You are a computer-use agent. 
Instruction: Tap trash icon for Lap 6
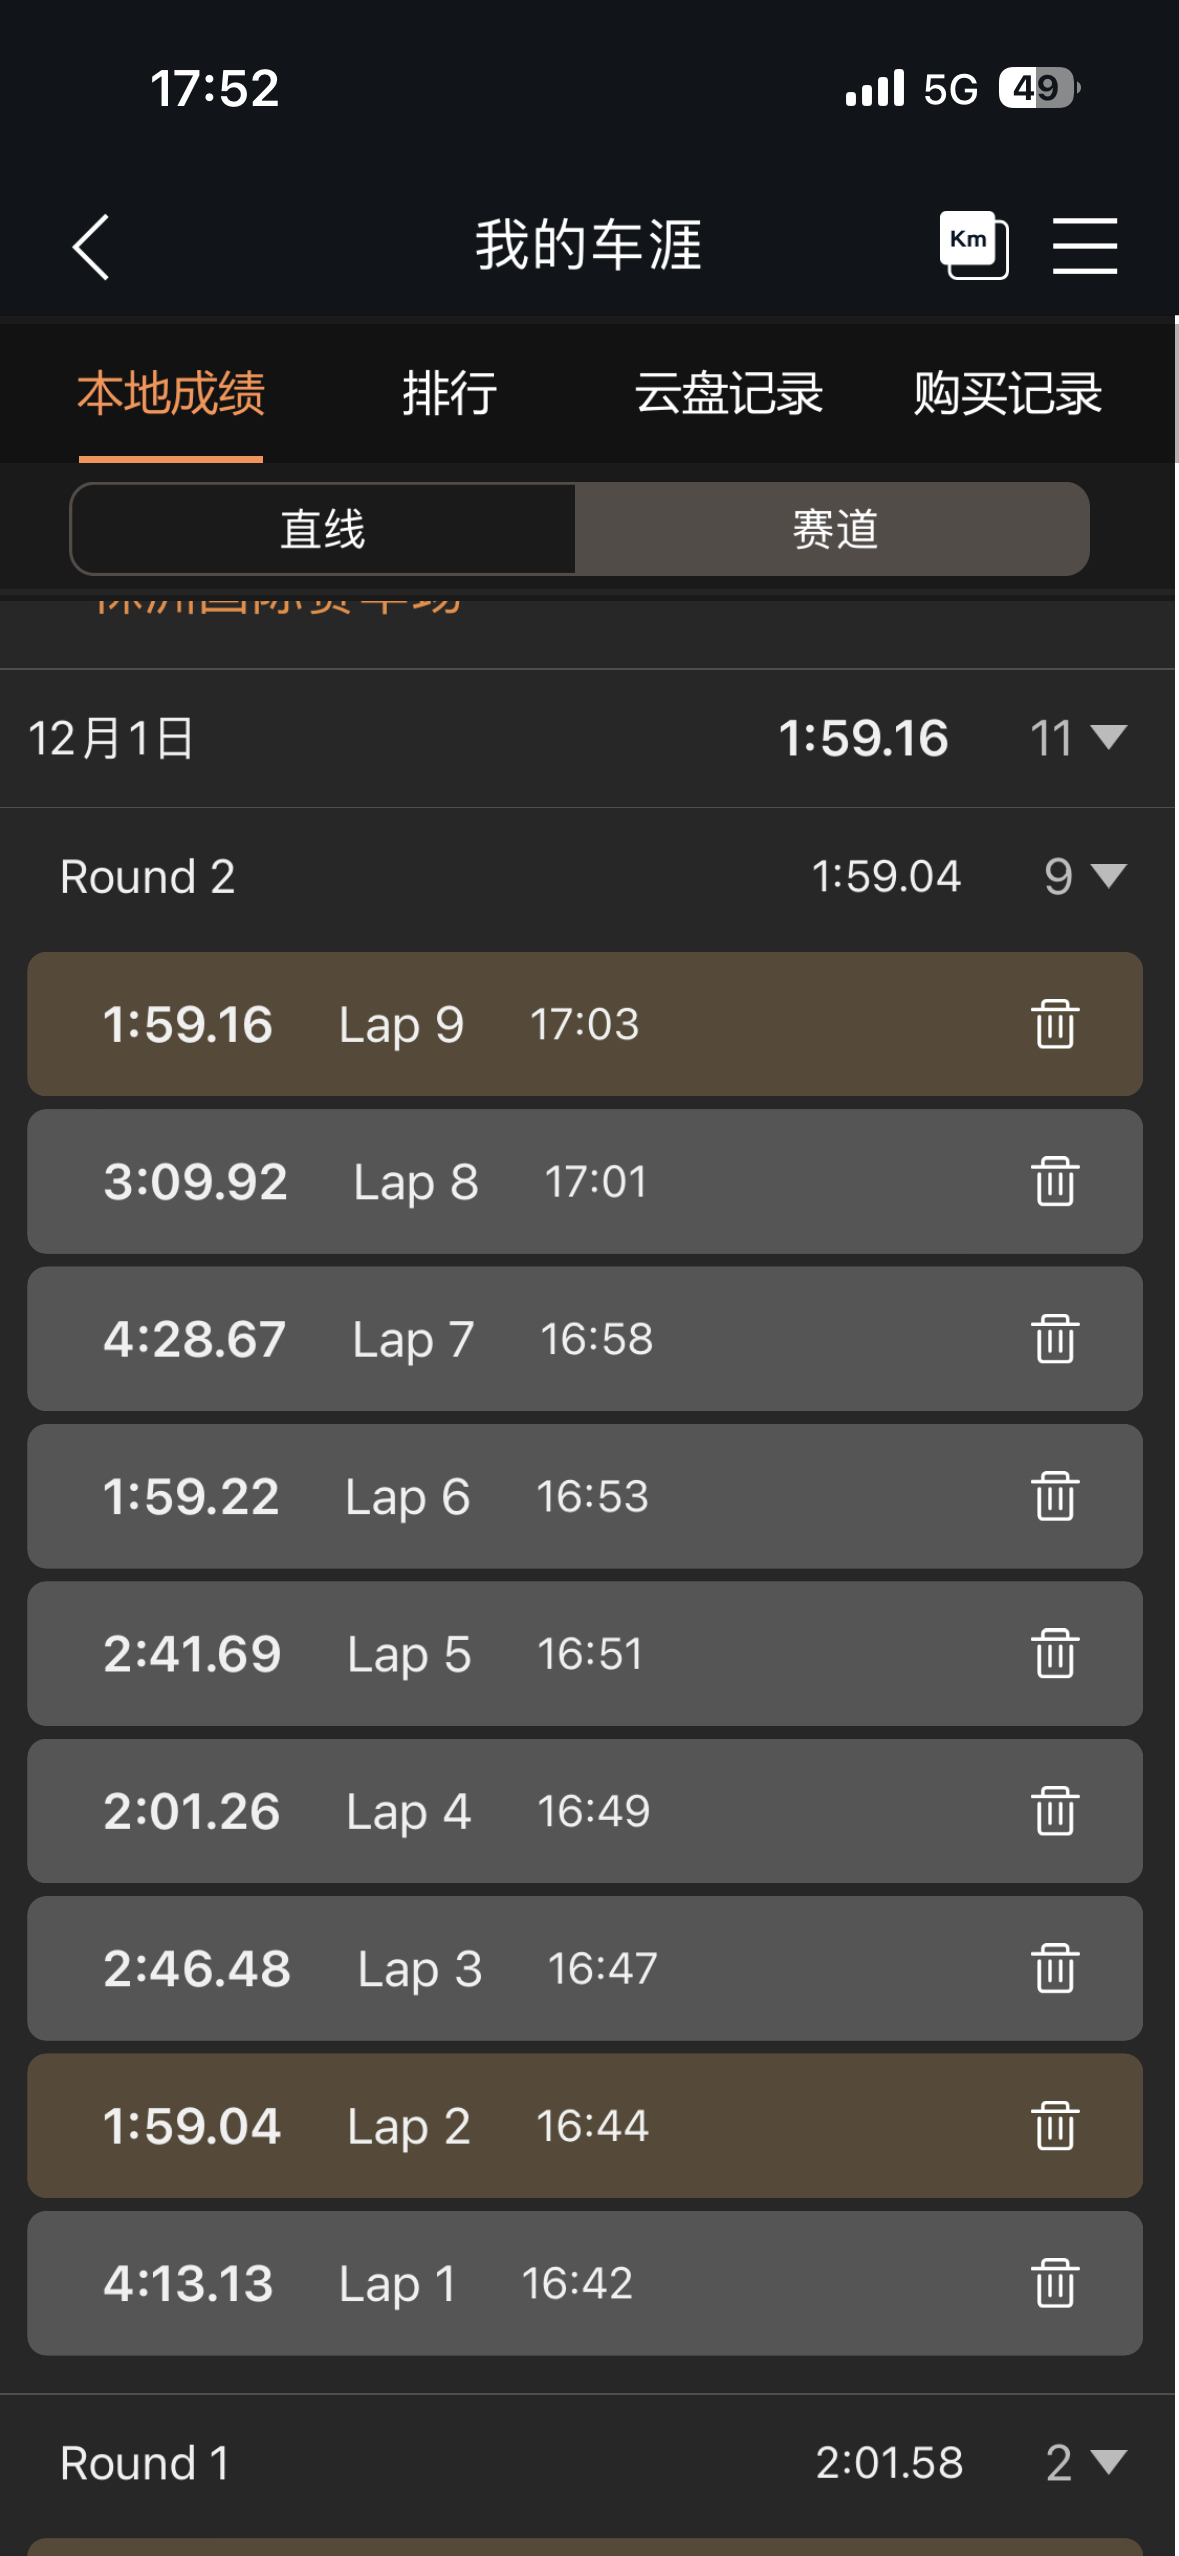(1054, 1496)
